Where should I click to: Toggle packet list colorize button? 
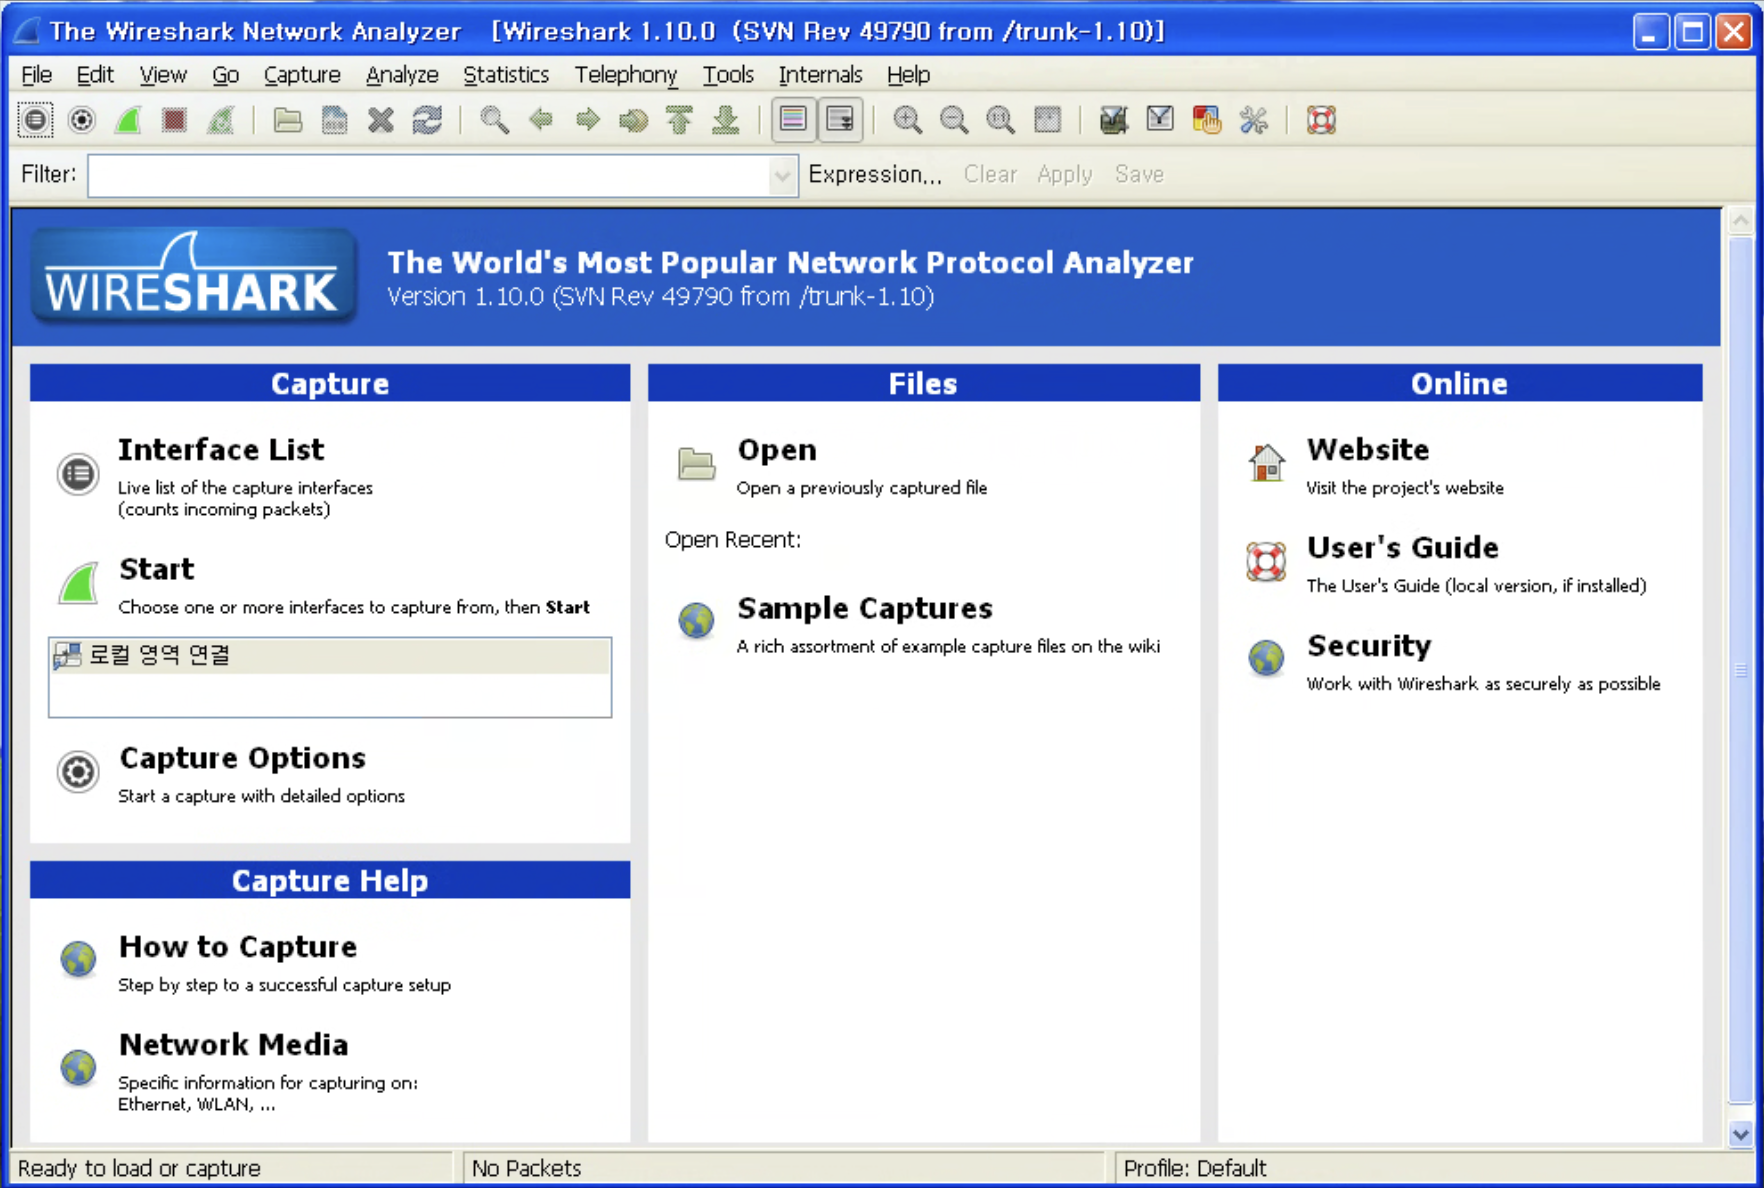click(793, 121)
